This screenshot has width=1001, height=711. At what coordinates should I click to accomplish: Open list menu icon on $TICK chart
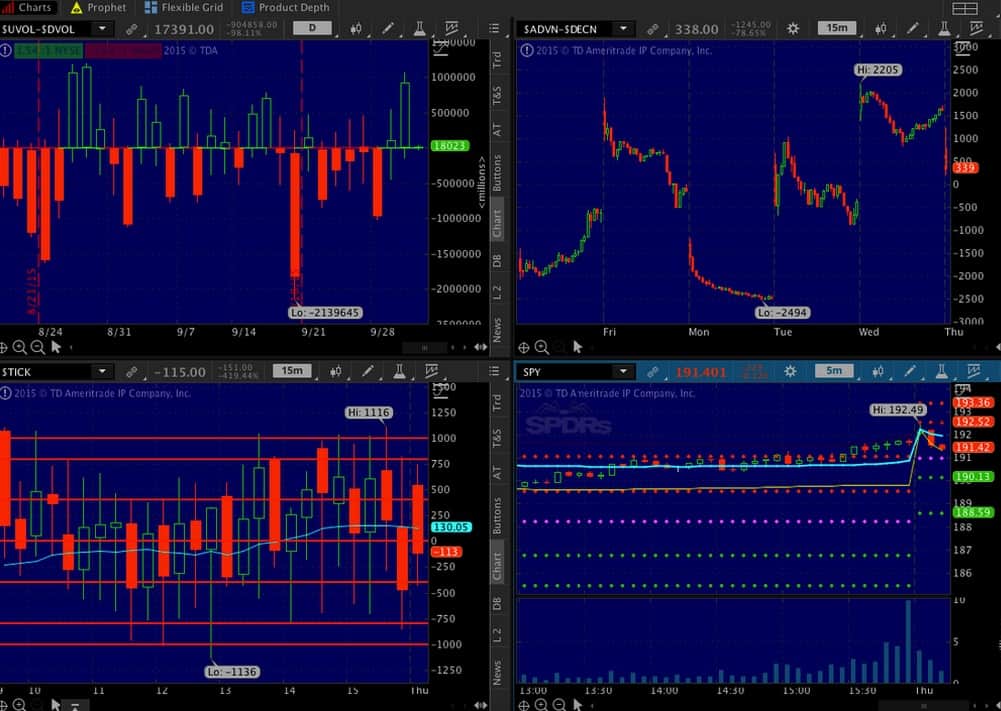point(494,371)
